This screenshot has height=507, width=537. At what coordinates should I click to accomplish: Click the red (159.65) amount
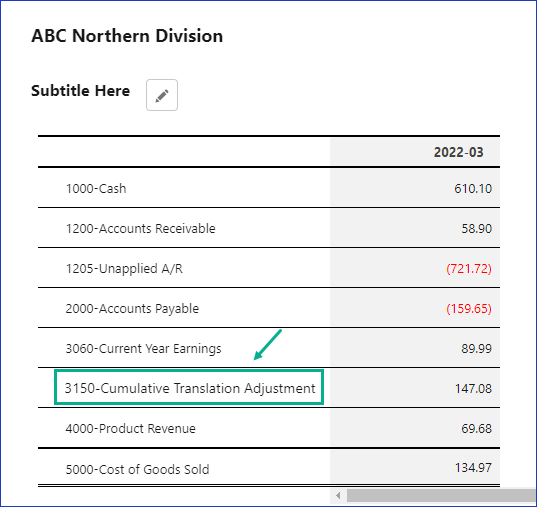pos(469,309)
